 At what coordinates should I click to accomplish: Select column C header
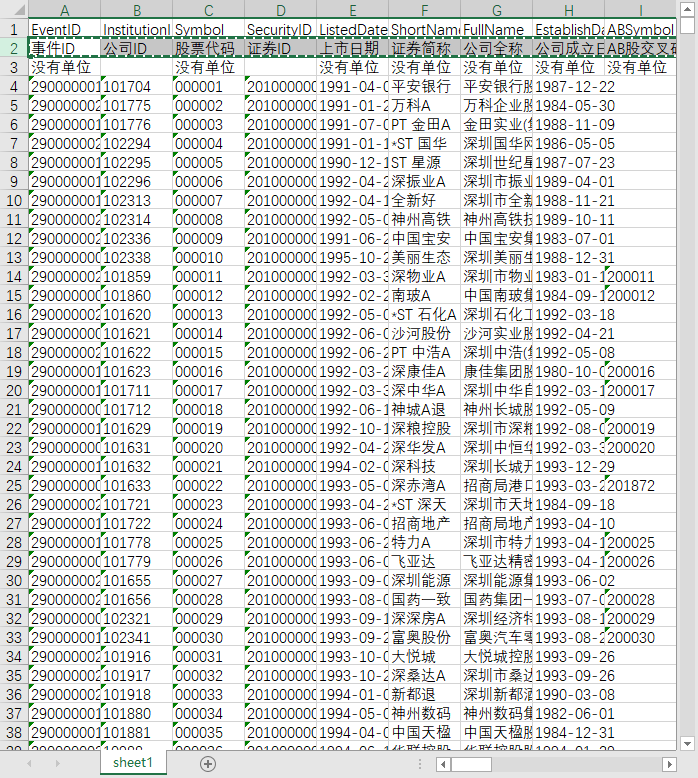click(208, 10)
